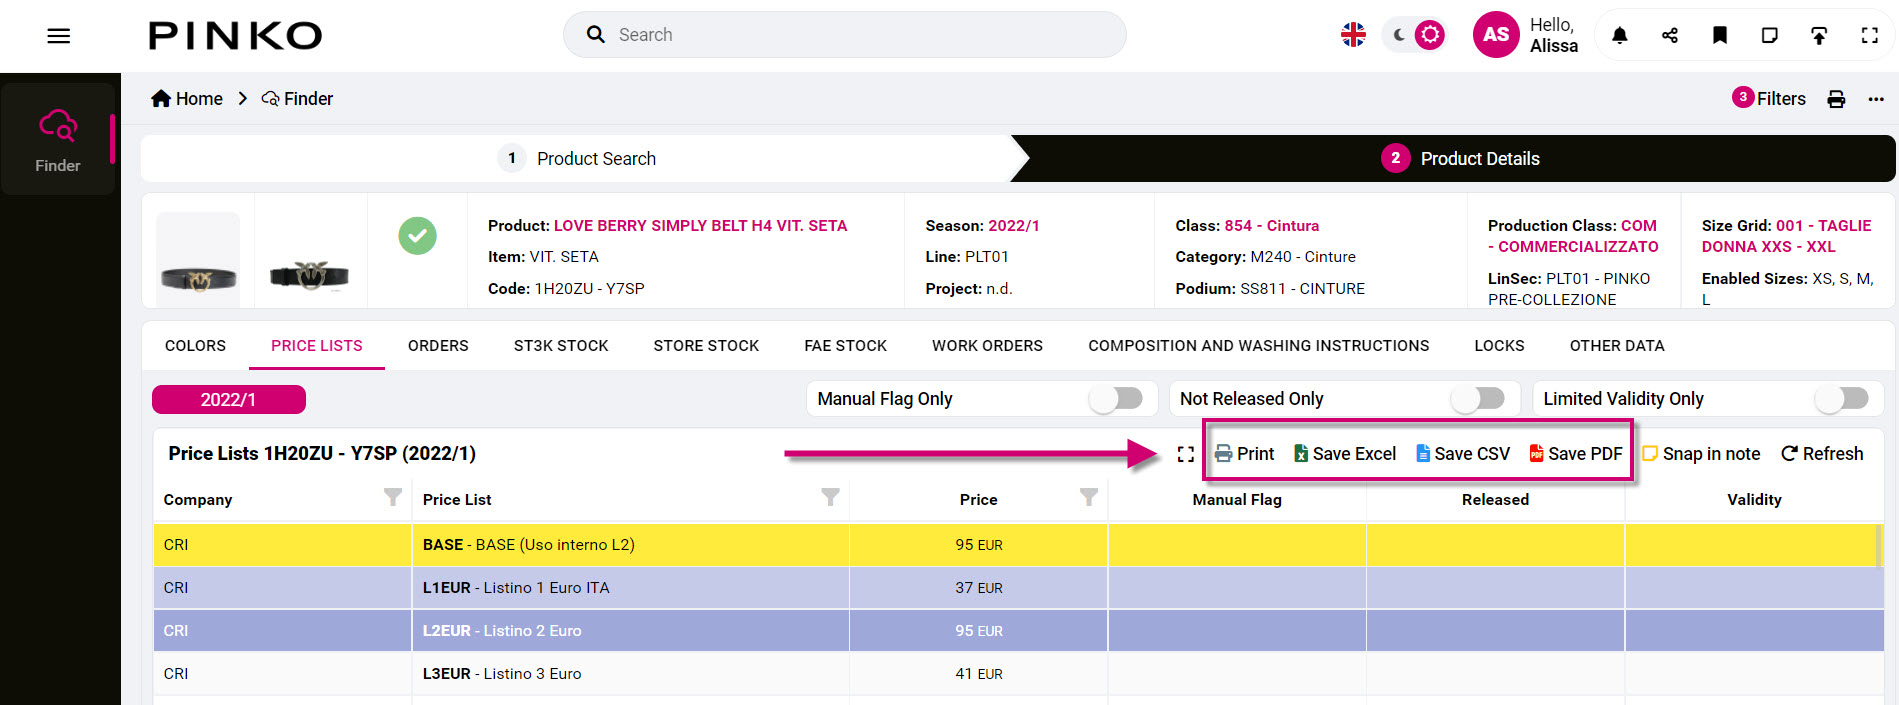This screenshot has height=705, width=1899.
Task: Open the three-dots more menu
Action: (1876, 99)
